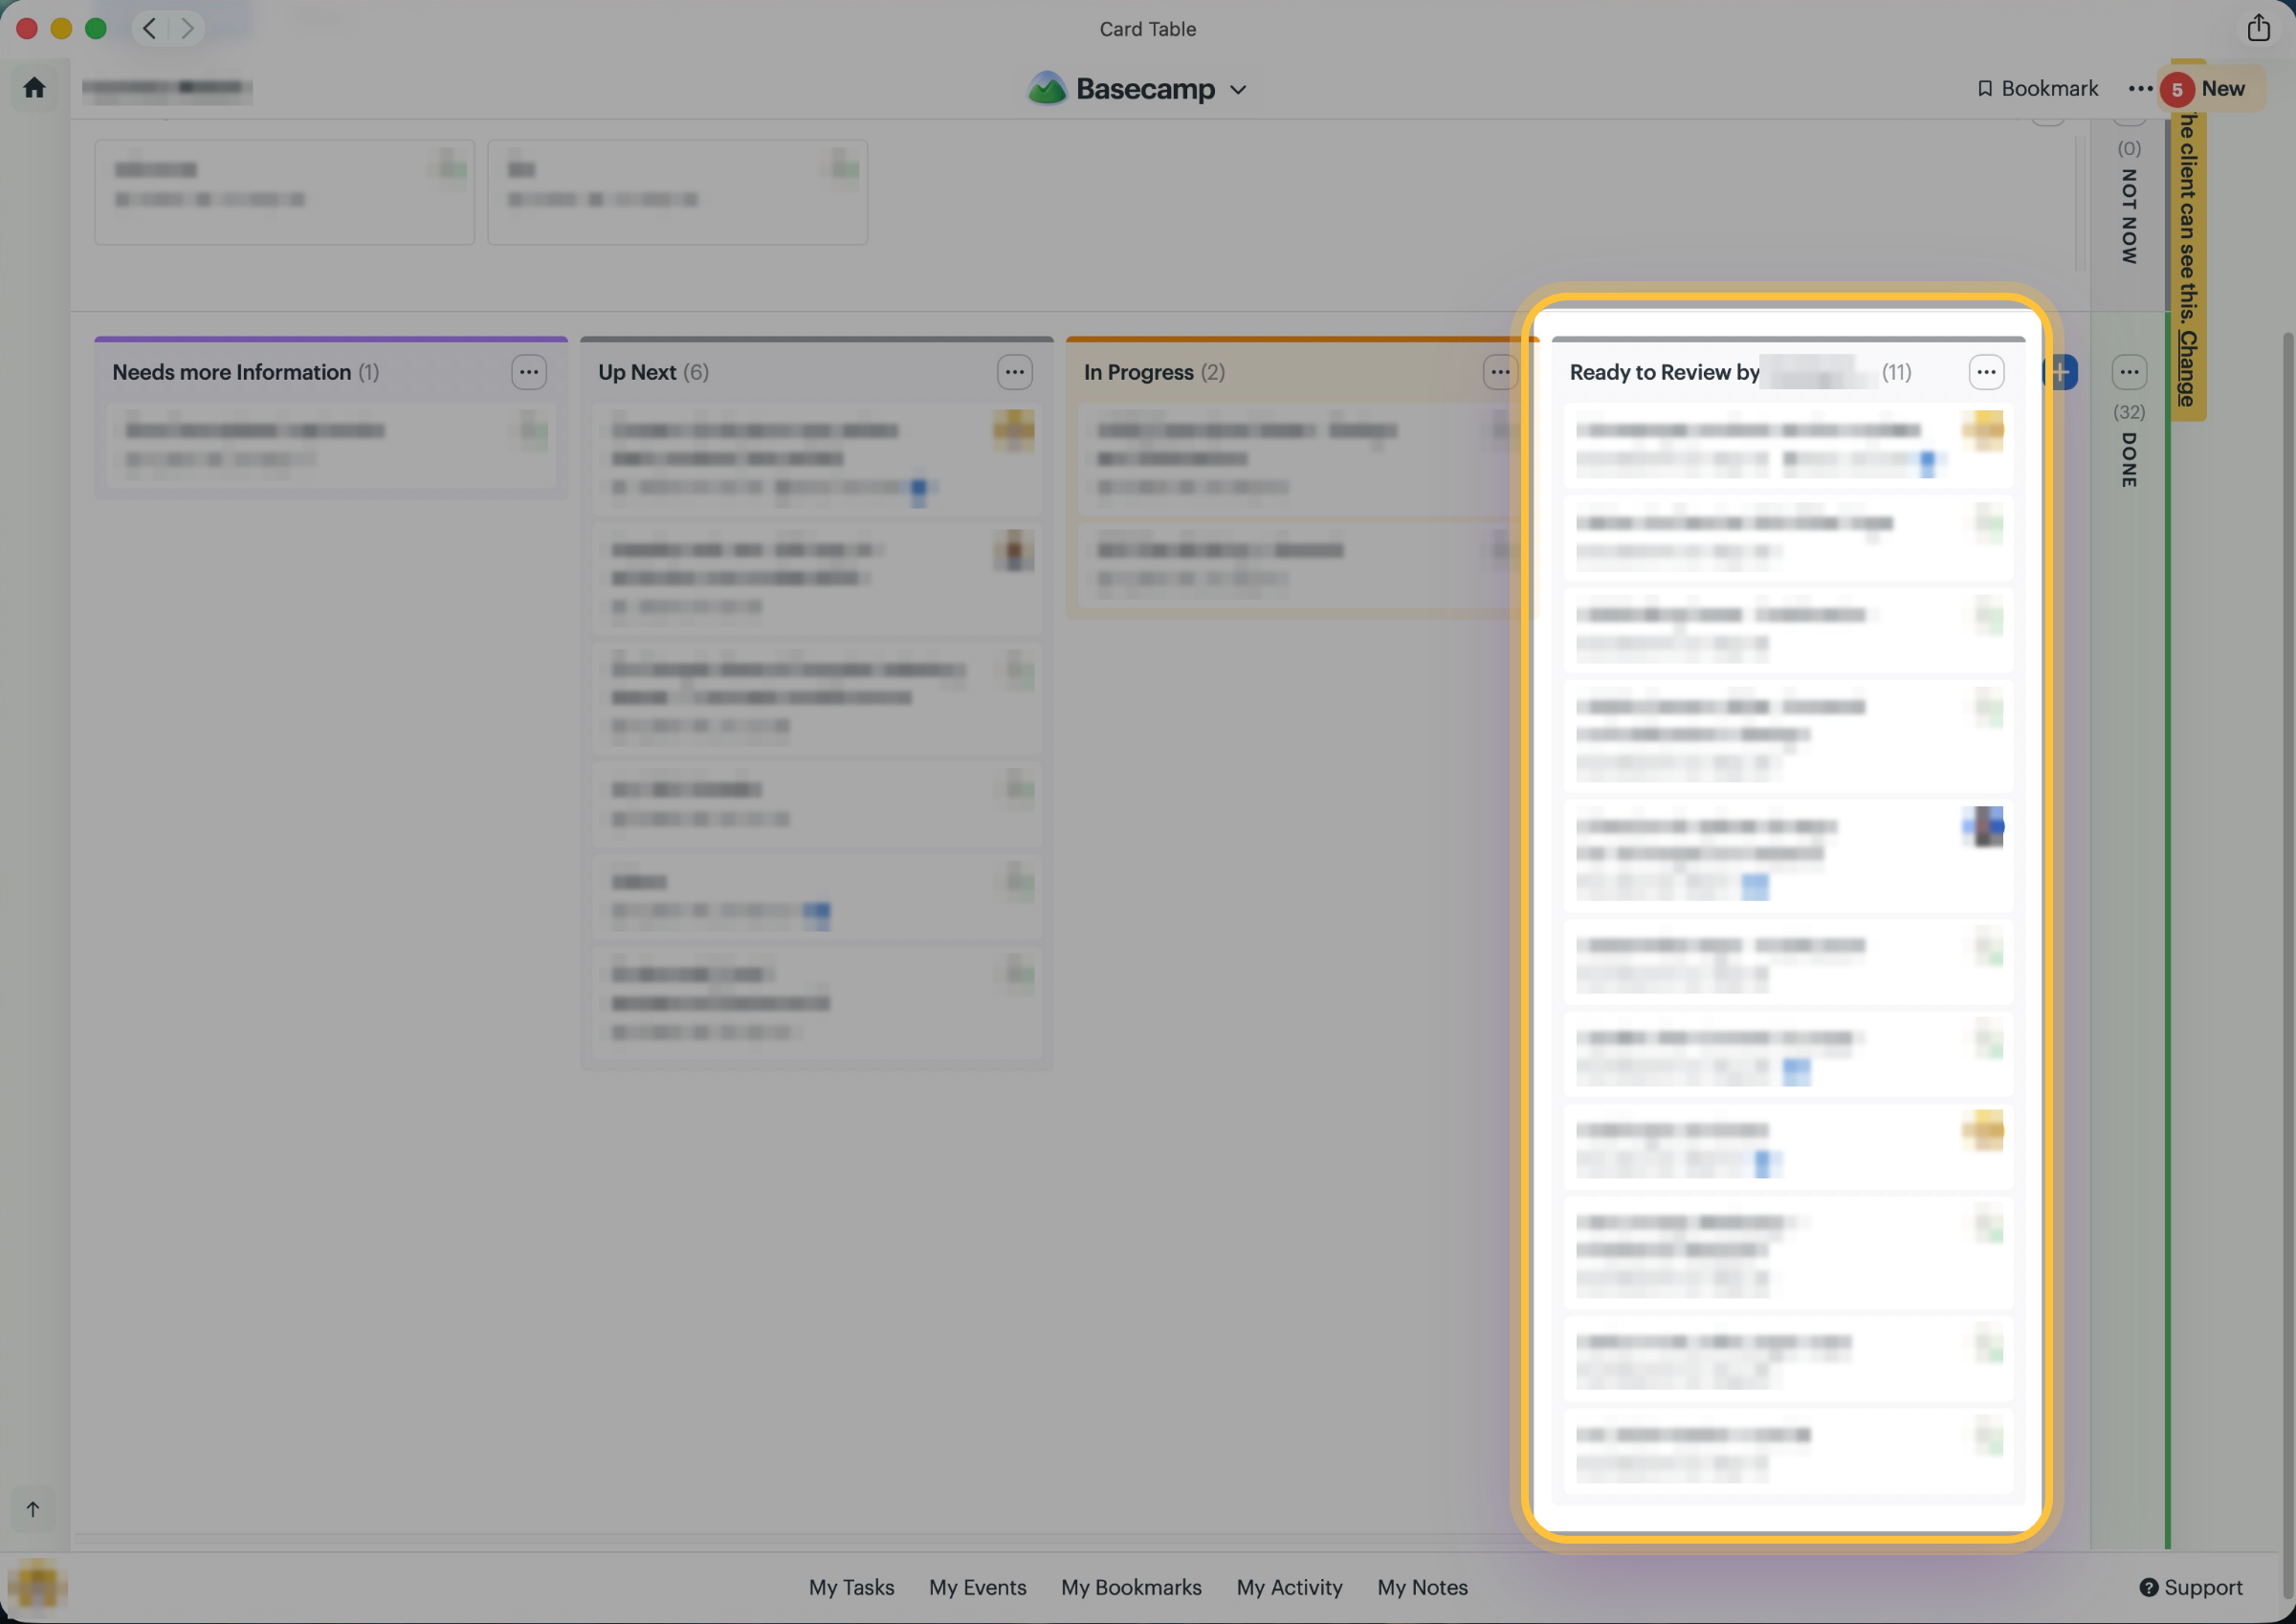Select the In Progress column title

[x=1138, y=372]
